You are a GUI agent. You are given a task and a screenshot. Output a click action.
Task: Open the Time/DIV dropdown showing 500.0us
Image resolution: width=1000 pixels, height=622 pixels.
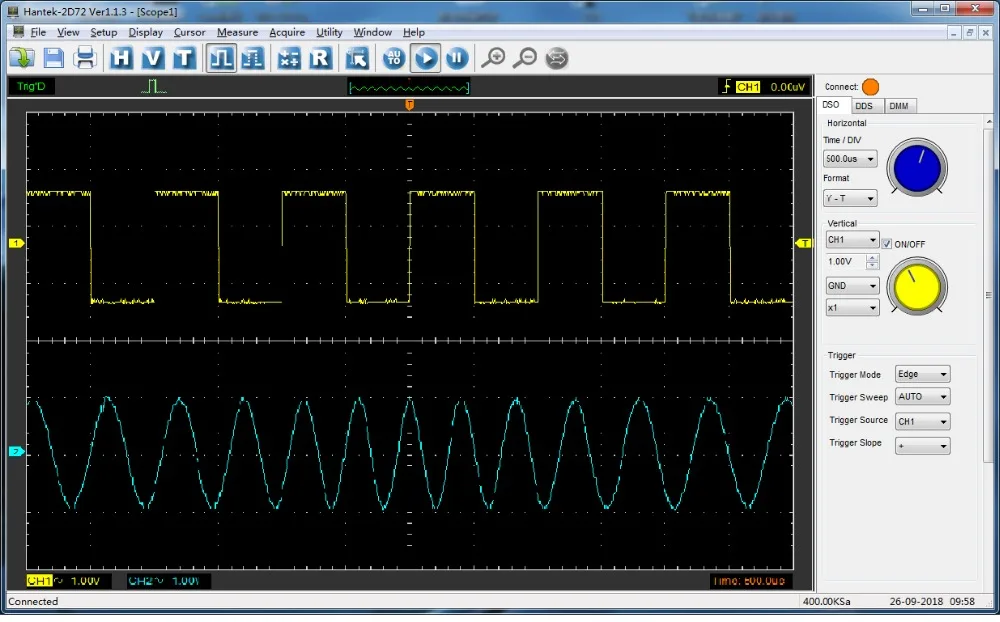849,158
